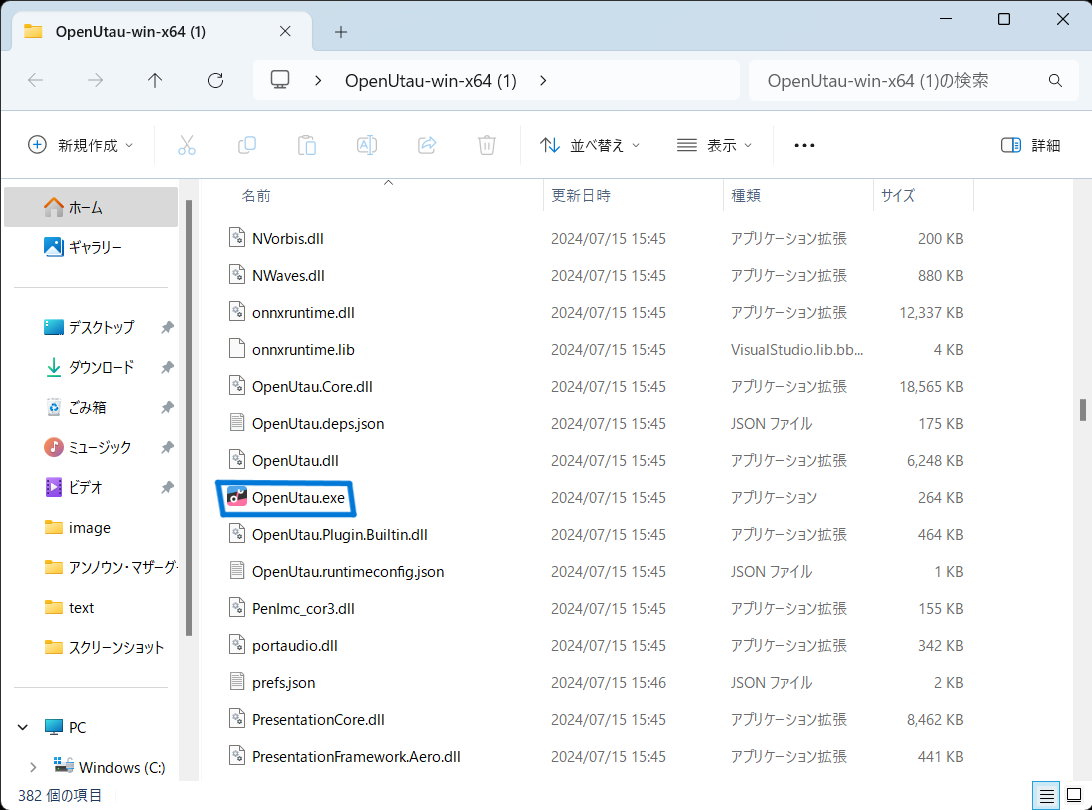Click the Share icon in the toolbar

pos(427,145)
